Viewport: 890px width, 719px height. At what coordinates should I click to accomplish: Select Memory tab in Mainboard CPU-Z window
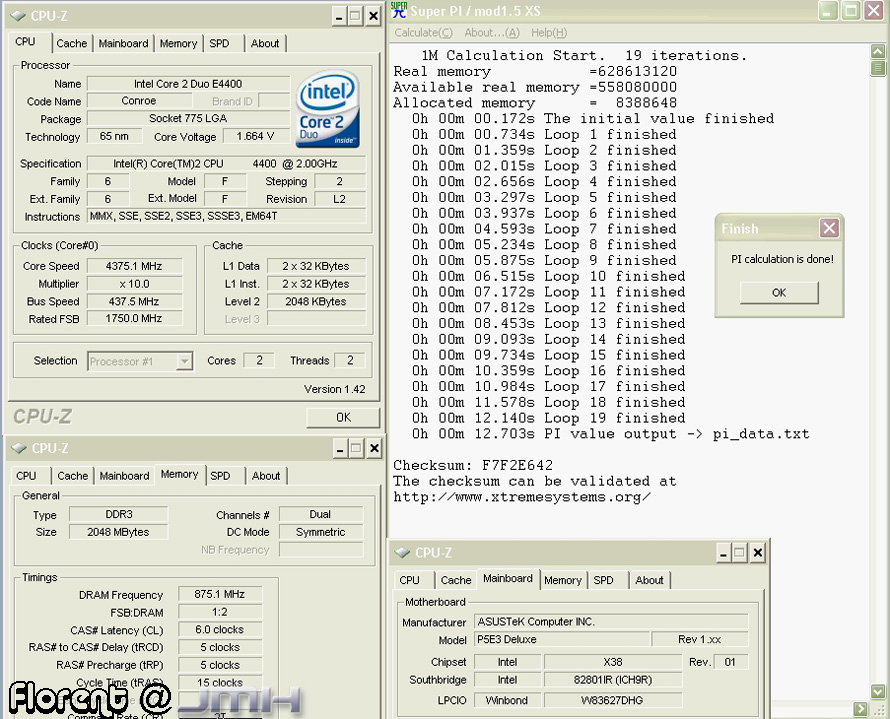tap(562, 580)
